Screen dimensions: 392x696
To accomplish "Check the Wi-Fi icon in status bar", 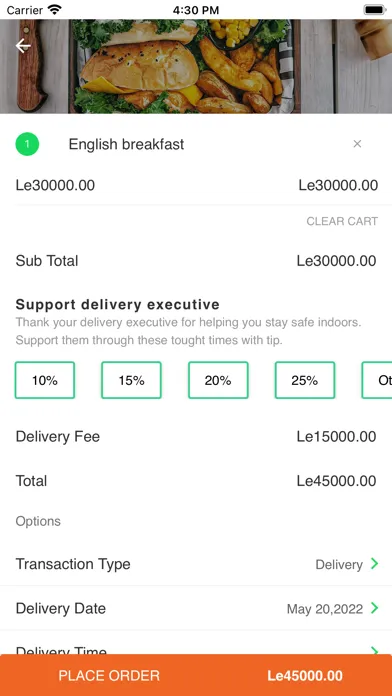I will click(x=55, y=10).
